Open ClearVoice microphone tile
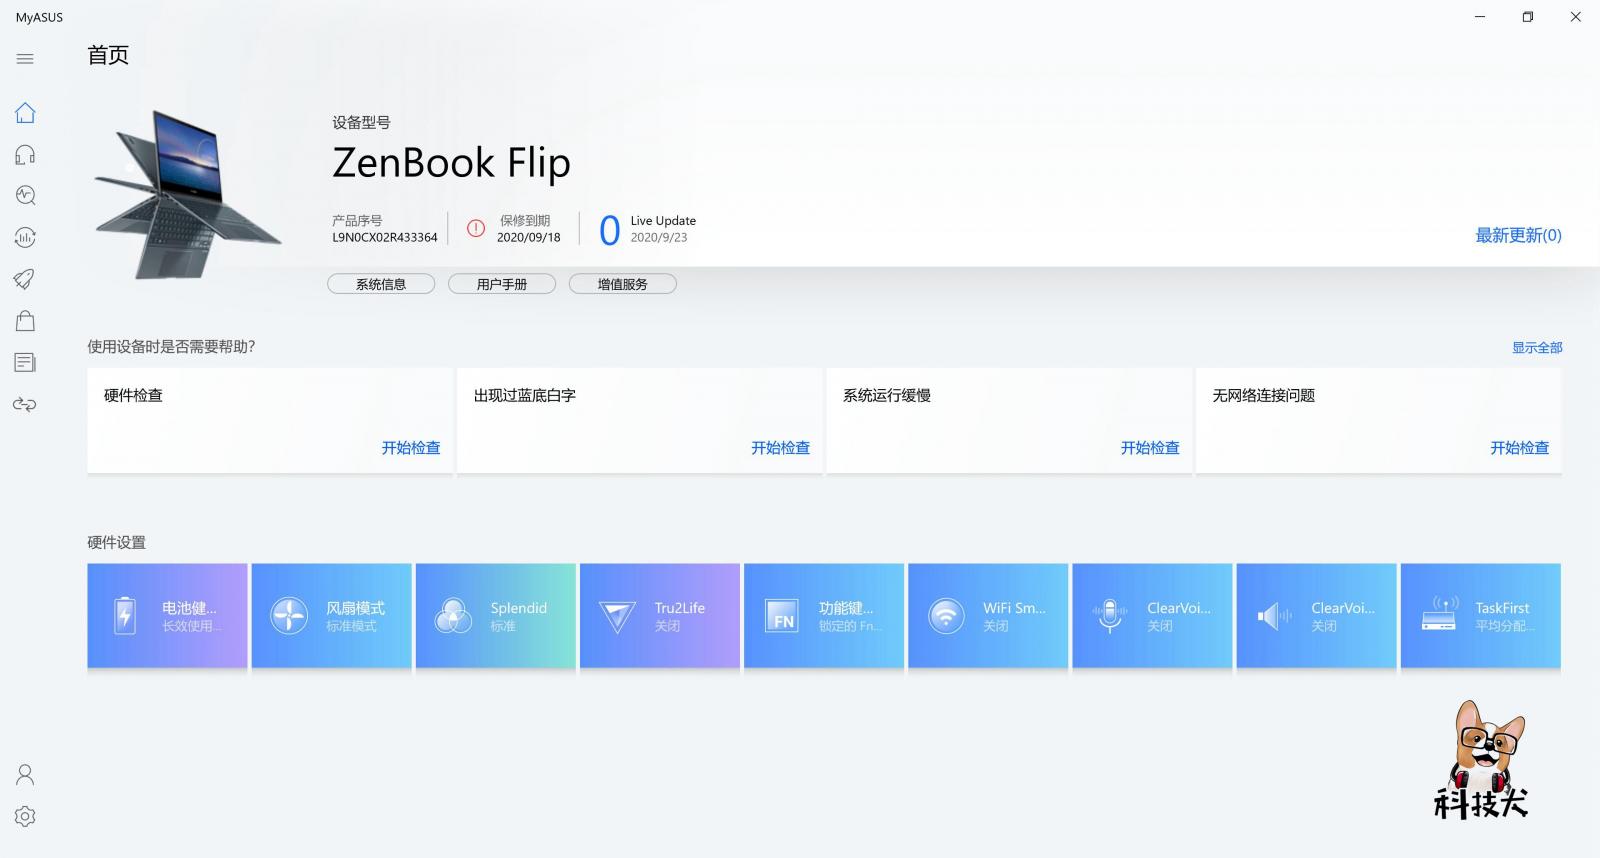Viewport: 1600px width, 858px height. click(x=1152, y=616)
